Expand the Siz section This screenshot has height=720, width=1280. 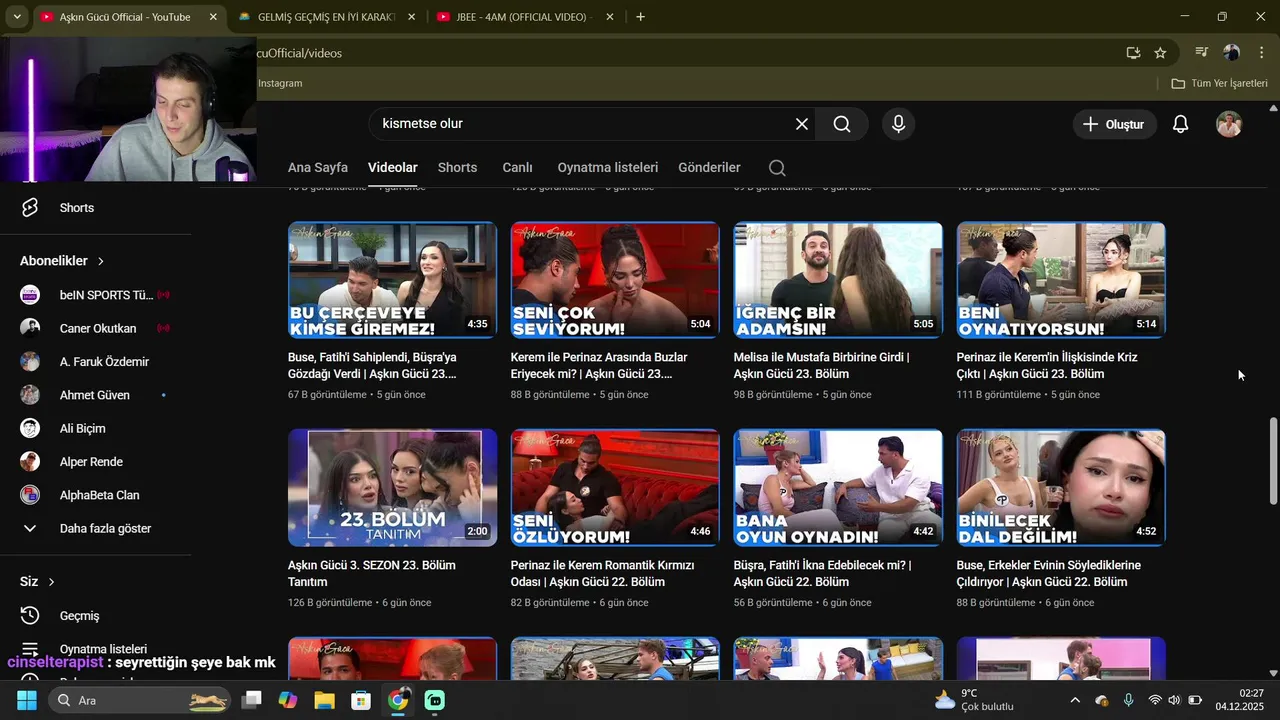coord(37,582)
